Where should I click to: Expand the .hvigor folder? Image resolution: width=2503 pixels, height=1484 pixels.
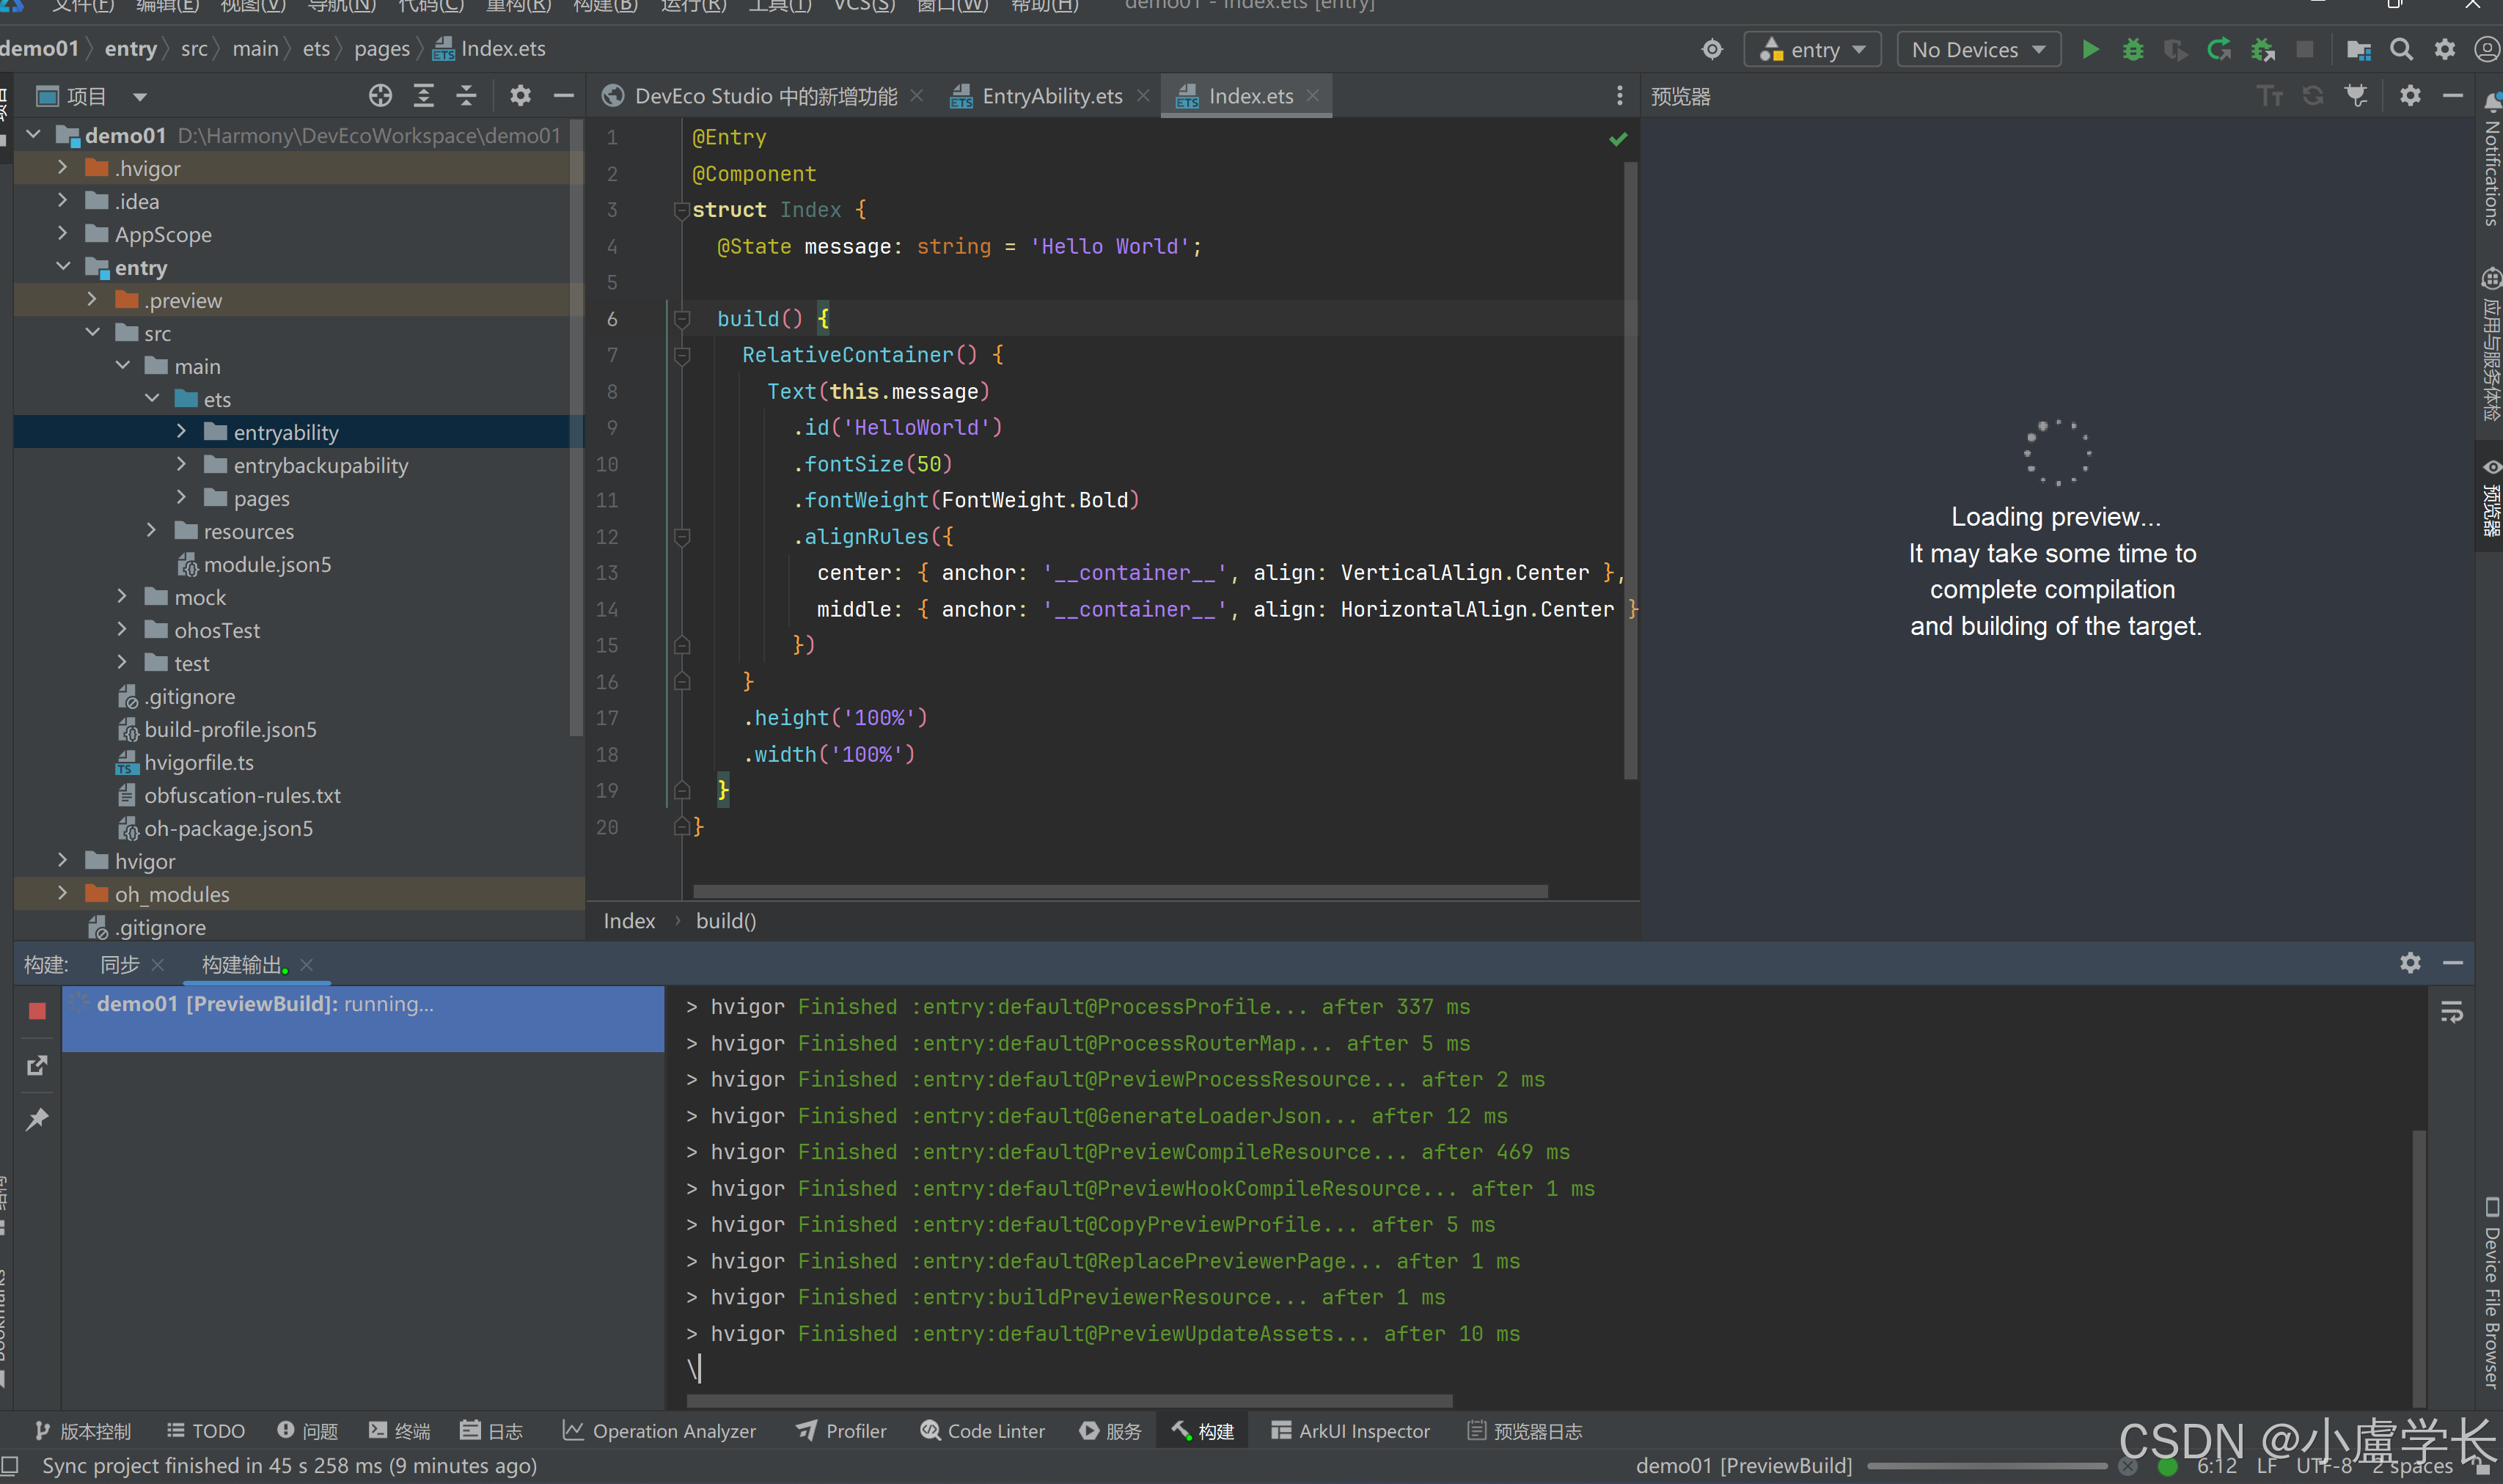63,167
